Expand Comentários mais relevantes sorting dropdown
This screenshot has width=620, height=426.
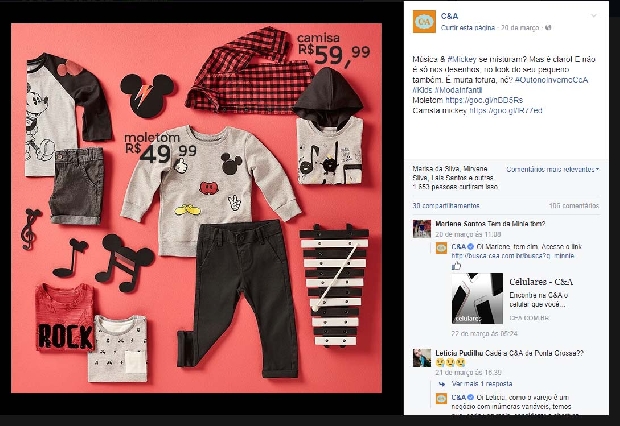tap(553, 169)
